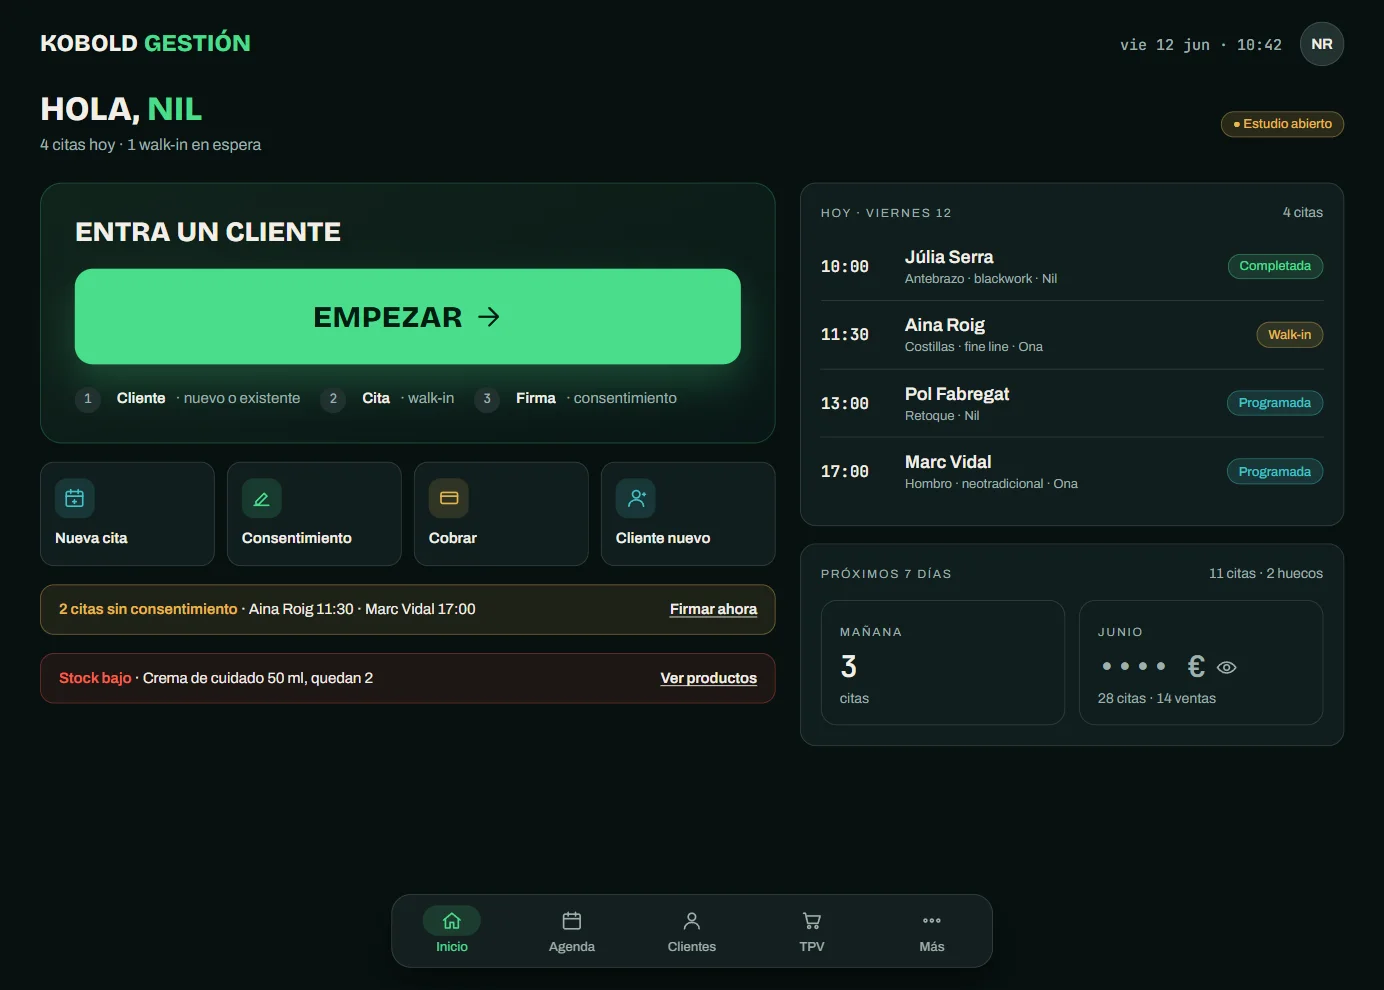Open Agenda from bottom navigation

(x=572, y=931)
